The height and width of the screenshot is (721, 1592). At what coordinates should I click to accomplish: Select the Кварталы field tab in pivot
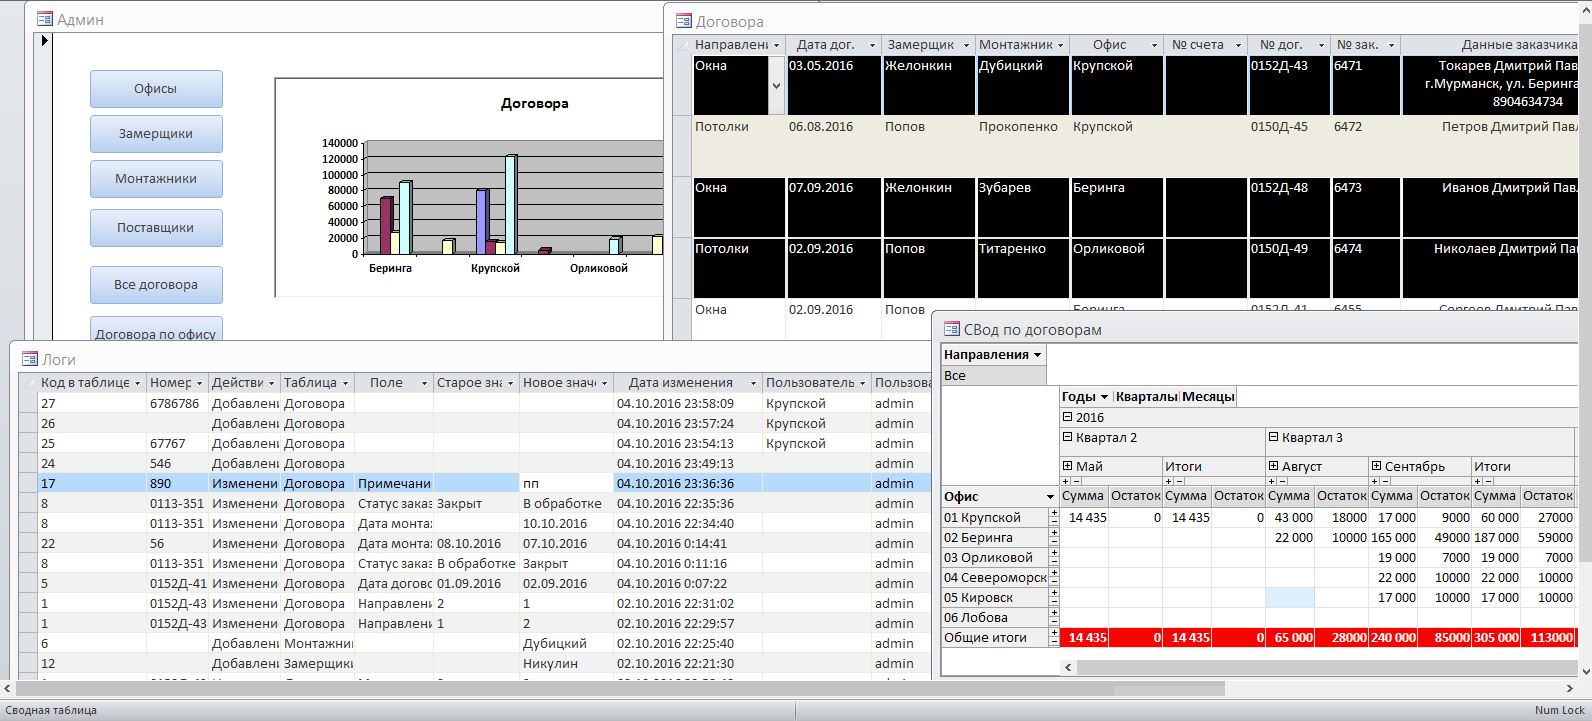pyautogui.click(x=1146, y=397)
